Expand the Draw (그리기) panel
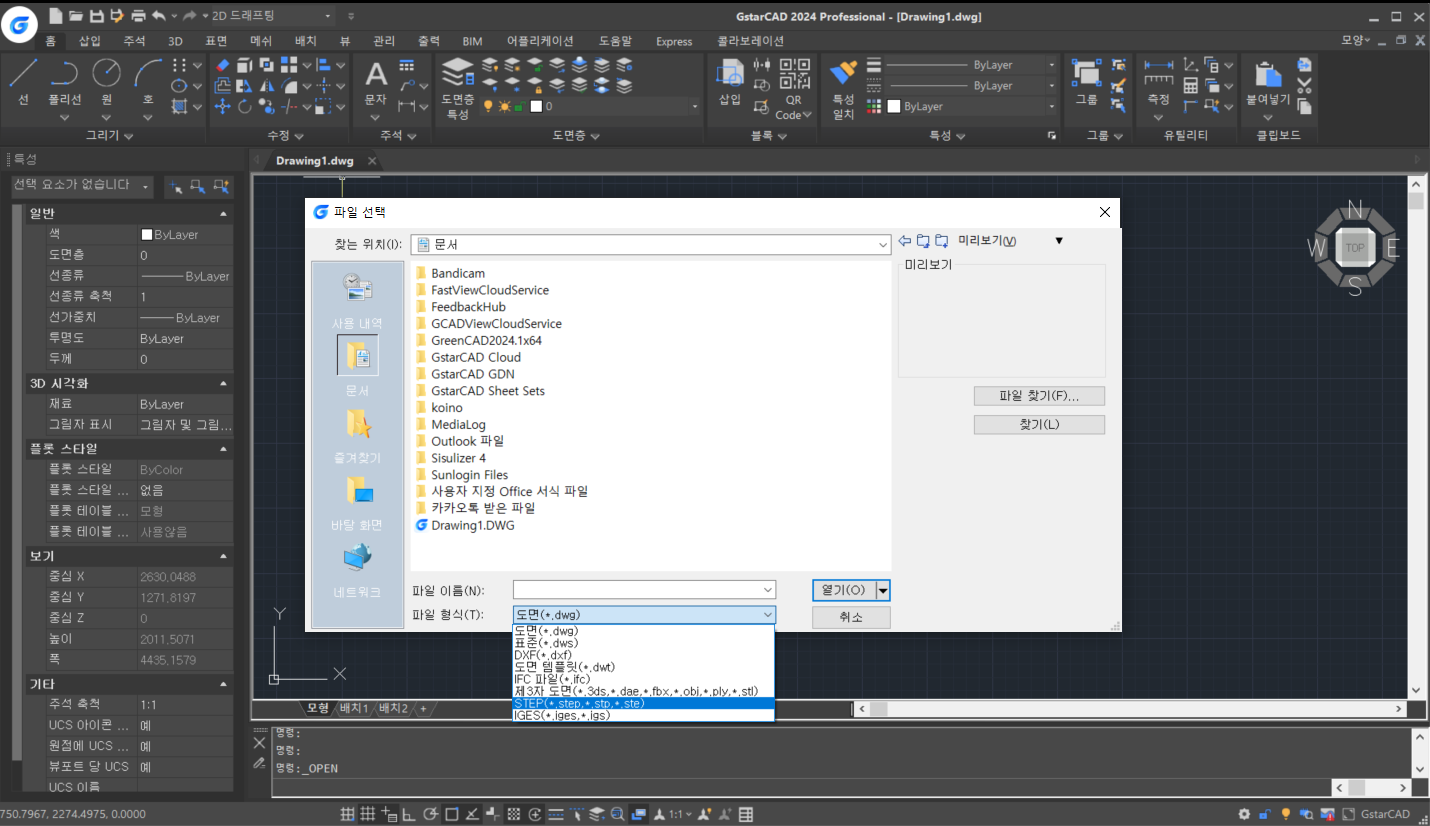The width and height of the screenshot is (1430, 826). coord(109,135)
